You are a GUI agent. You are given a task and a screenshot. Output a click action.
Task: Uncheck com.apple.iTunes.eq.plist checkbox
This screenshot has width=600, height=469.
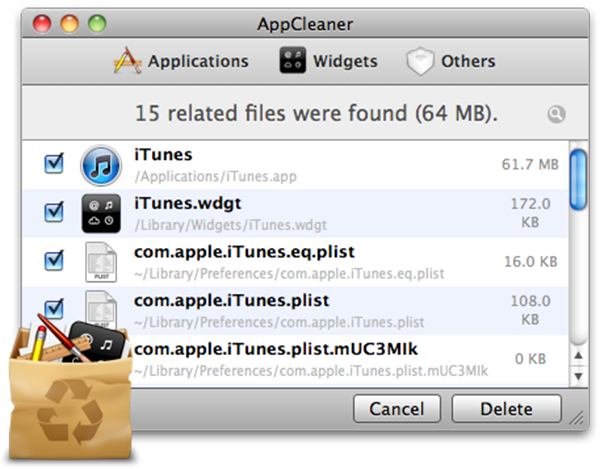[x=54, y=261]
